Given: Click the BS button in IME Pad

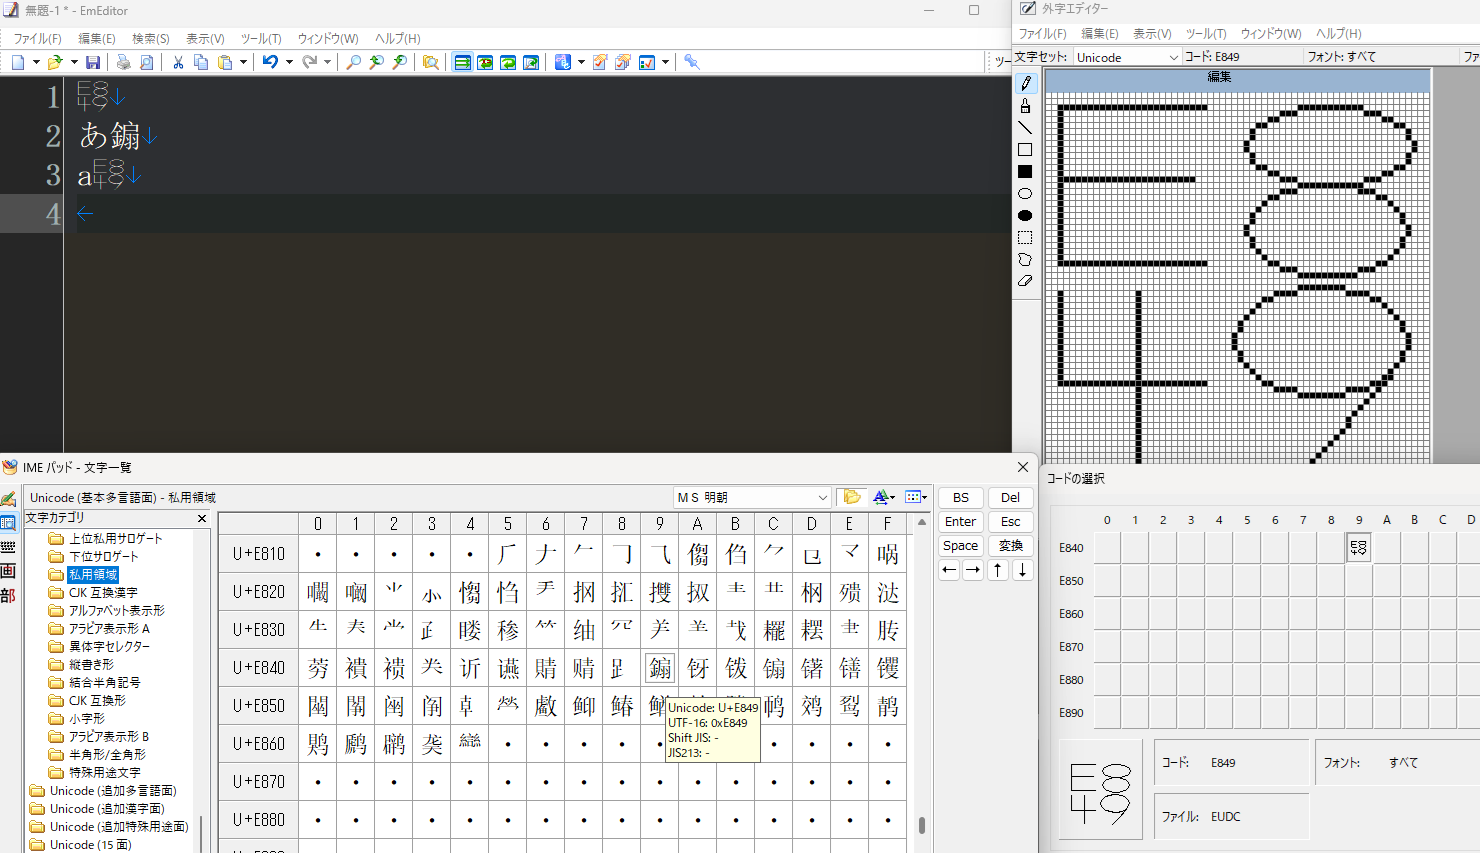Looking at the screenshot, I should tap(961, 497).
